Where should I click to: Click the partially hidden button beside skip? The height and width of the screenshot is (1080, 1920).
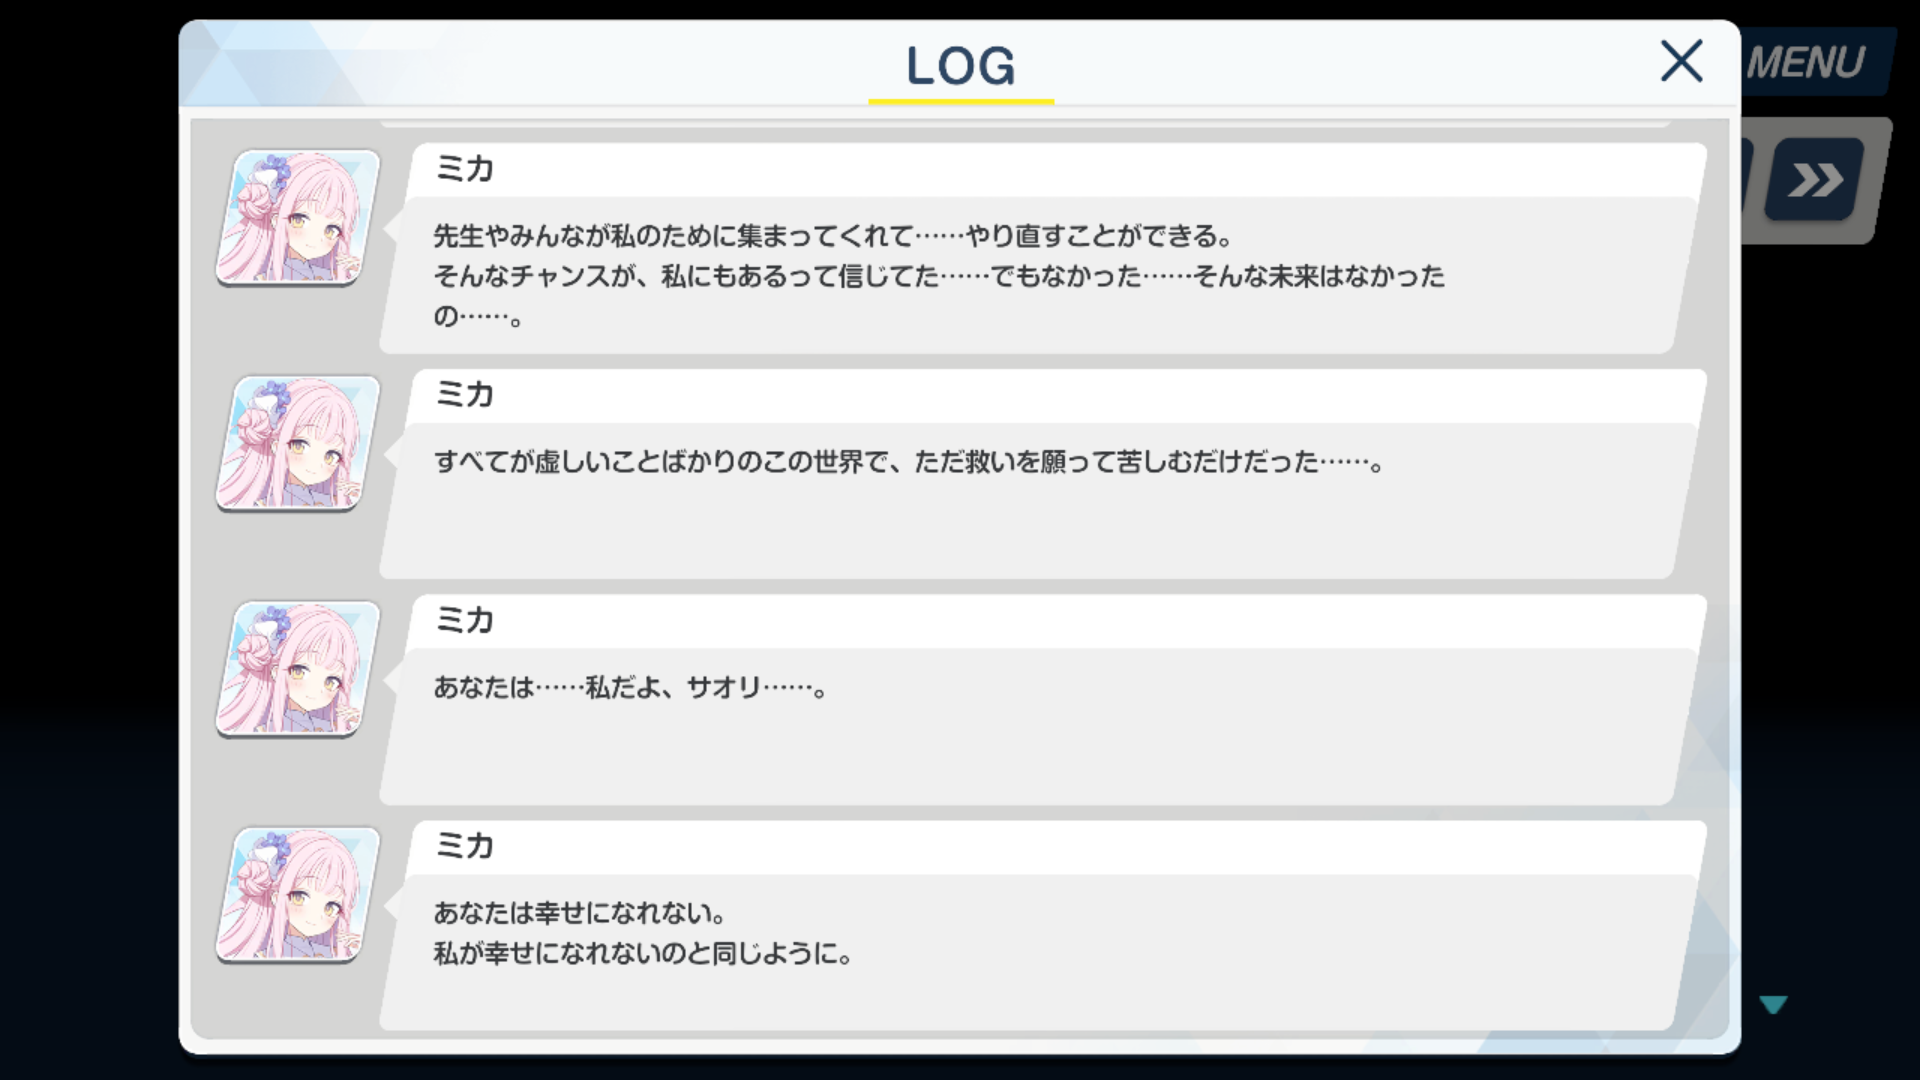point(1747,178)
